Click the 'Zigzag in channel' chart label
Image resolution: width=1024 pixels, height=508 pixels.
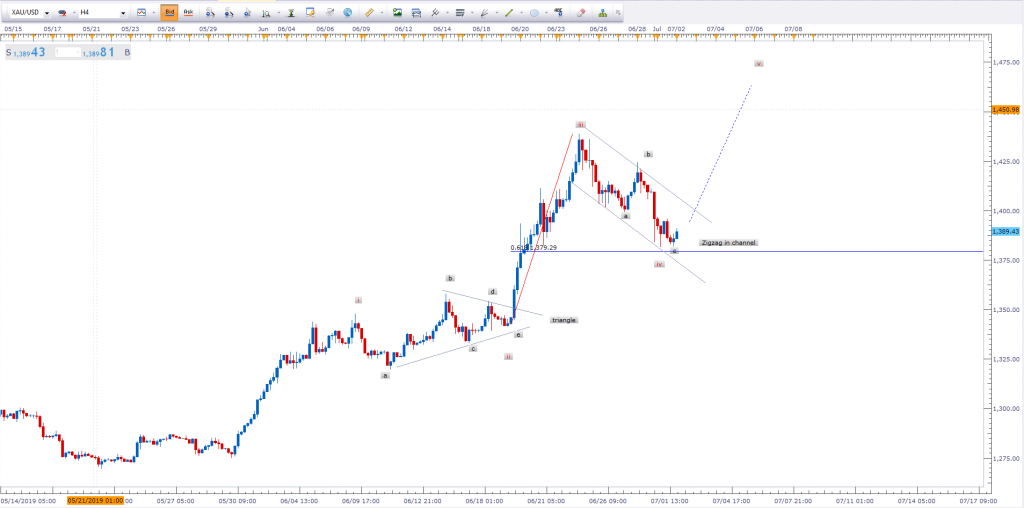[x=728, y=242]
